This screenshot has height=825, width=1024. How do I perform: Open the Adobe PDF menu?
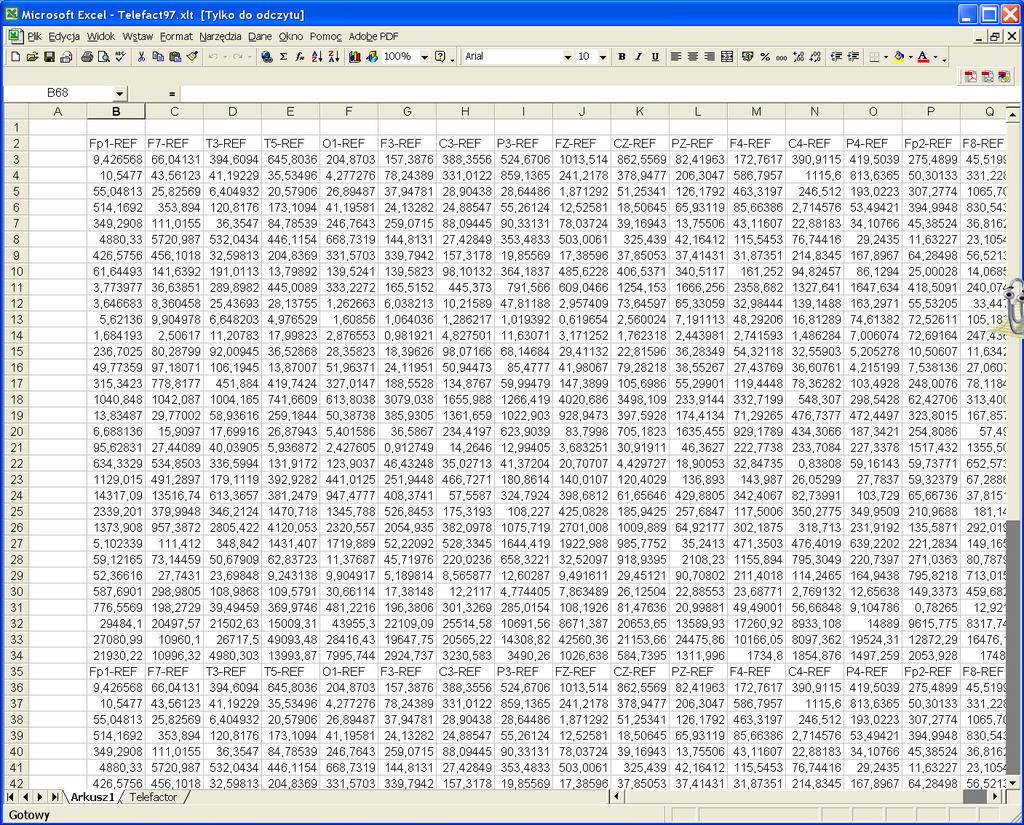pos(373,37)
